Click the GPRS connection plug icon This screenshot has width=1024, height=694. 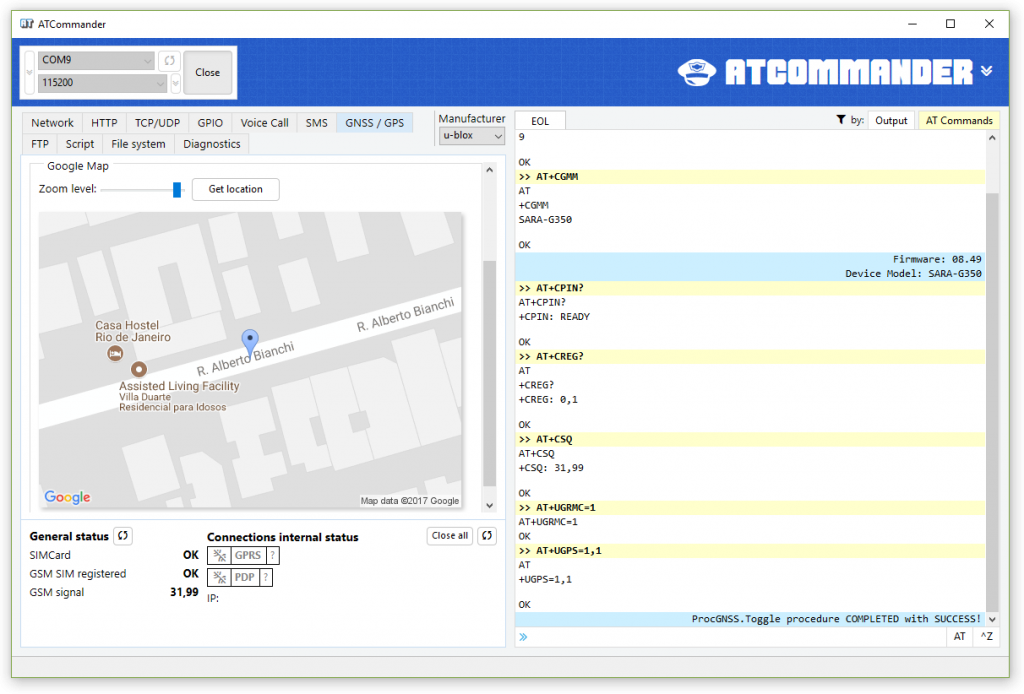219,556
